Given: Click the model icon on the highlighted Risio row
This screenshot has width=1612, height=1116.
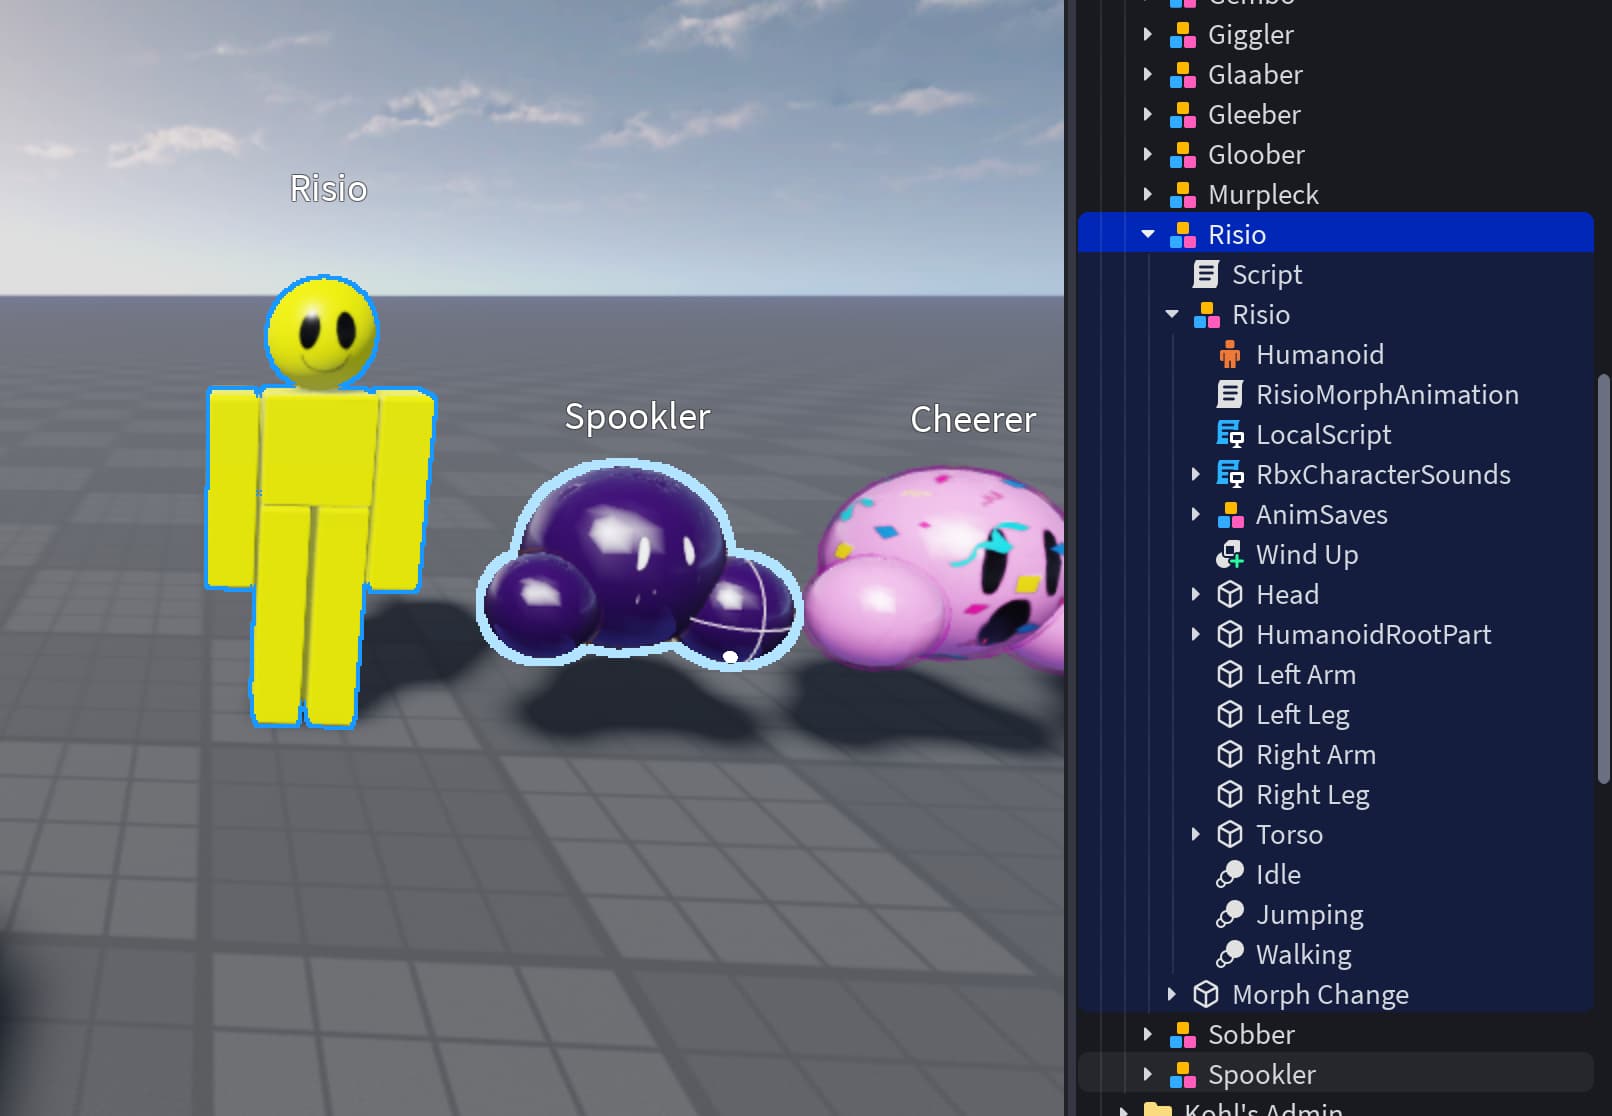Looking at the screenshot, I should (x=1183, y=235).
